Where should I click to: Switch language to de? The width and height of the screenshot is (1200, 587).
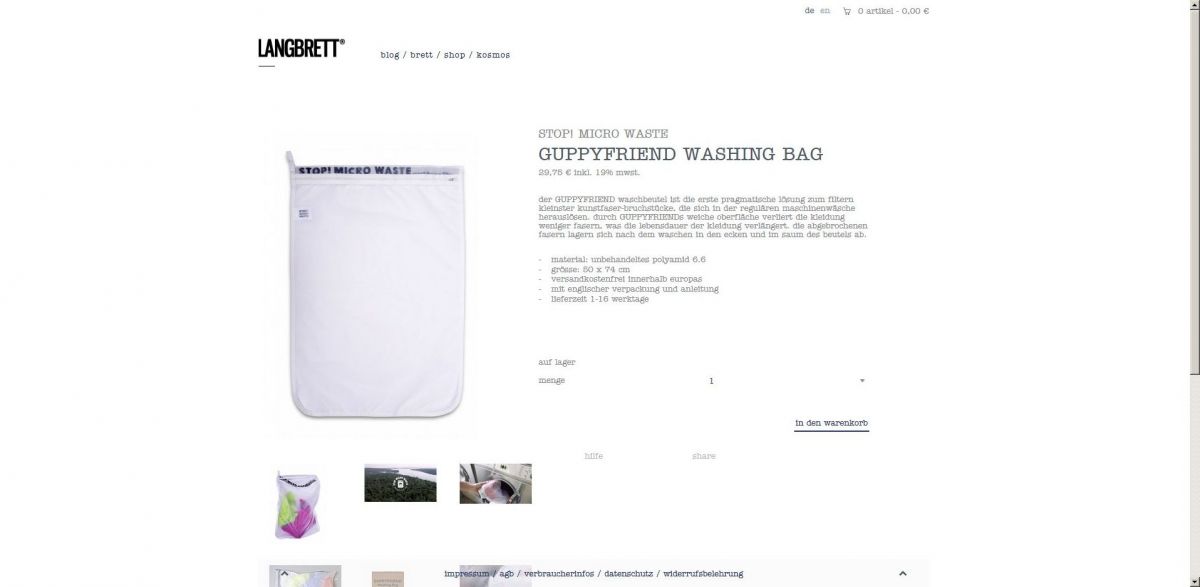click(809, 10)
